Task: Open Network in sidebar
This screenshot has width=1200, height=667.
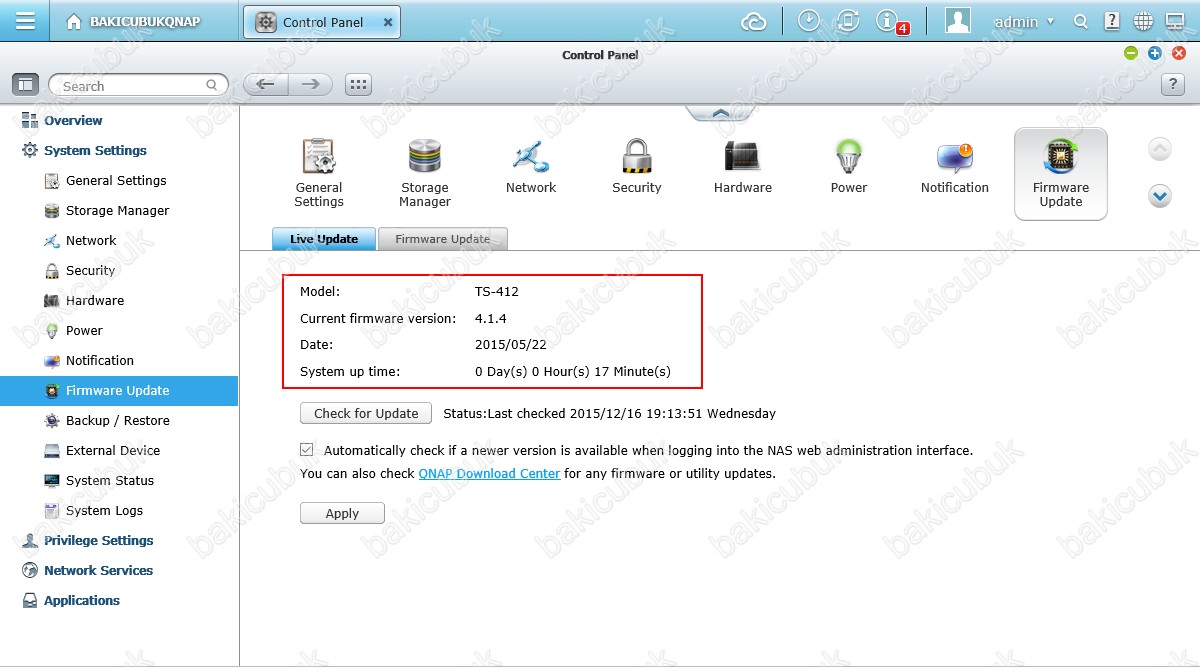Action: [x=91, y=240]
